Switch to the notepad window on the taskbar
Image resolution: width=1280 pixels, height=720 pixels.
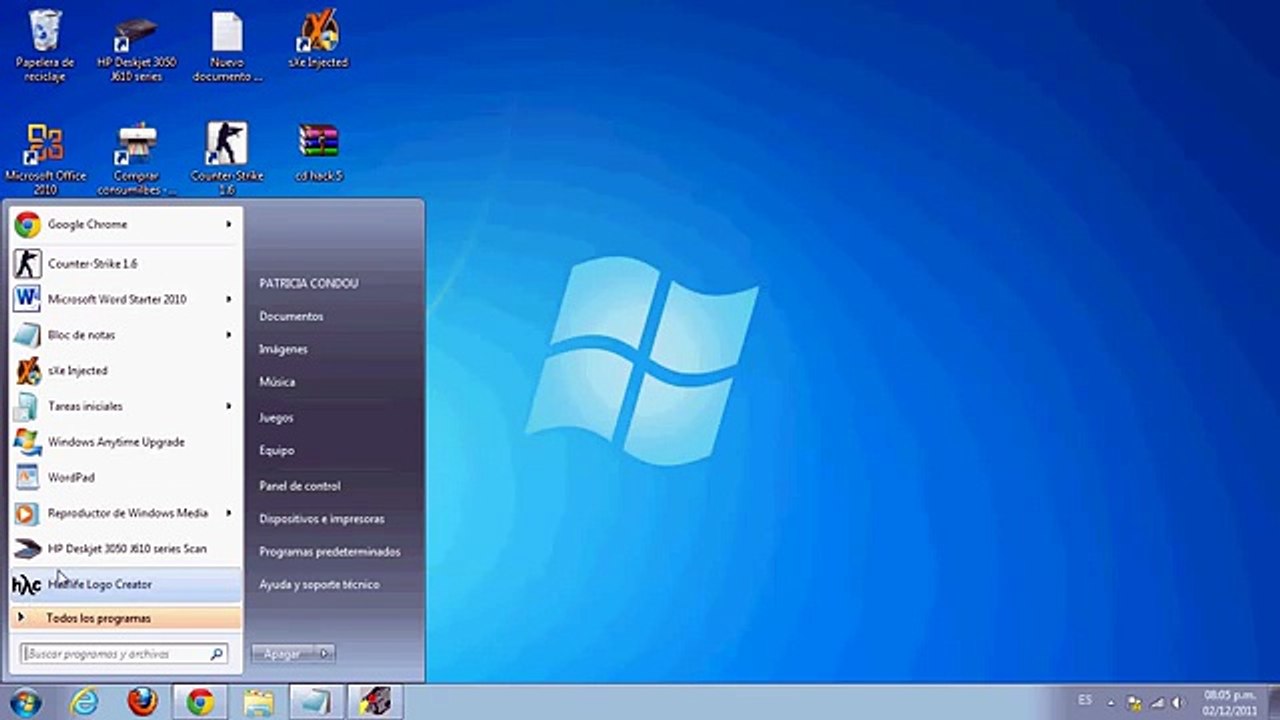click(x=316, y=702)
